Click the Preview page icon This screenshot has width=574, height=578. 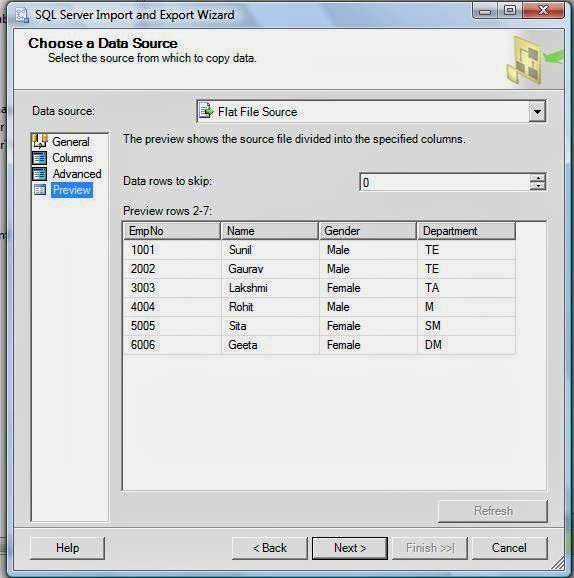40,190
